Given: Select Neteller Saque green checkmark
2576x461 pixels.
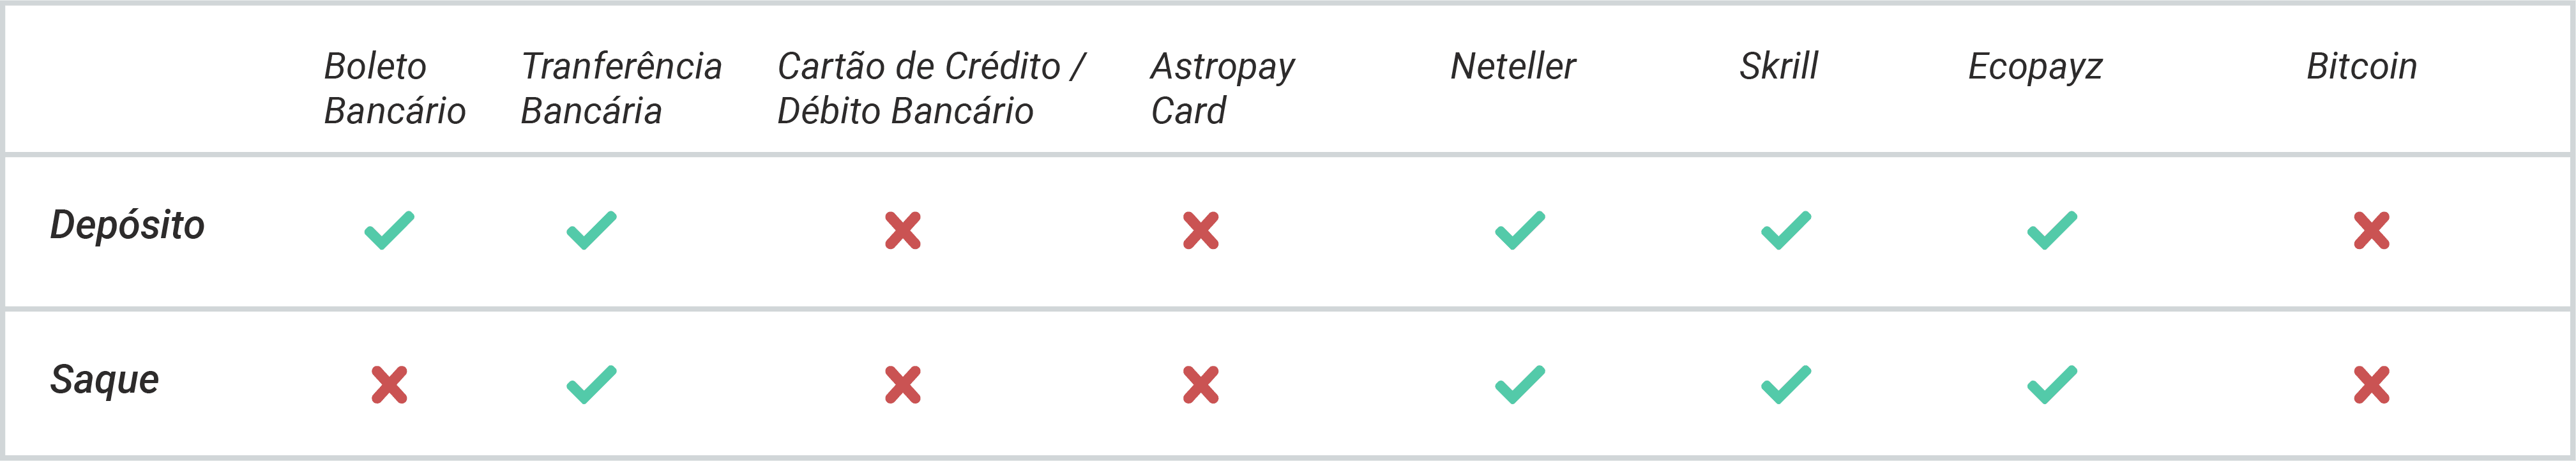Looking at the screenshot, I should coord(1520,385).
